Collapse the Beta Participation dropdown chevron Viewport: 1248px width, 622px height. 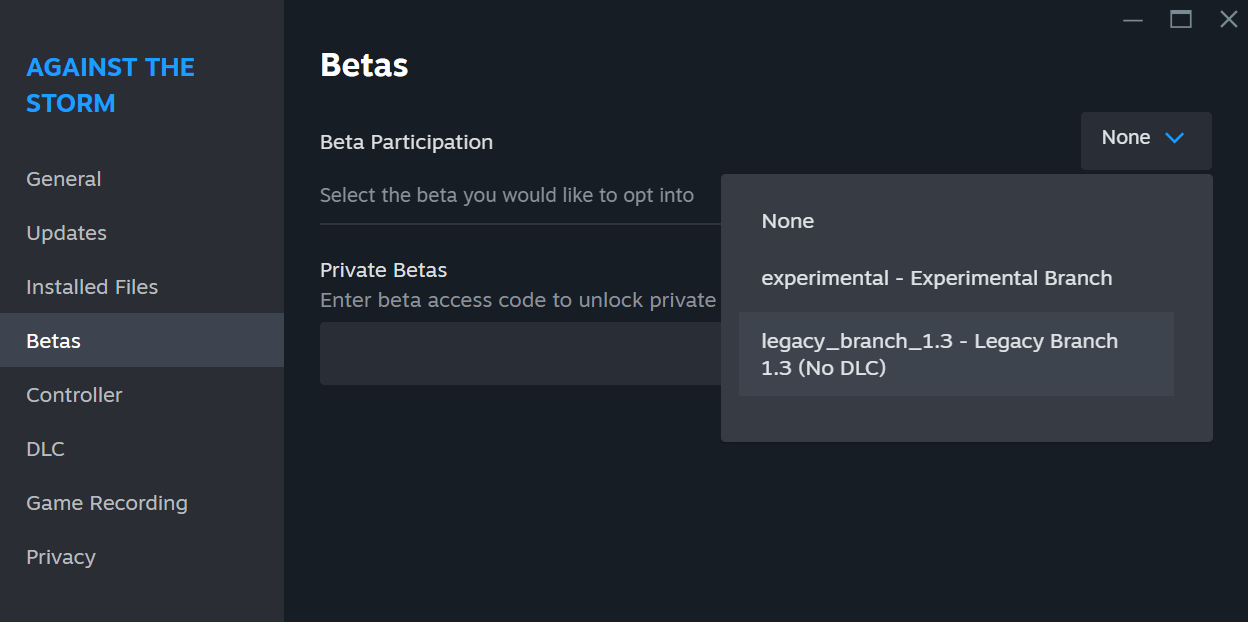[x=1175, y=138]
